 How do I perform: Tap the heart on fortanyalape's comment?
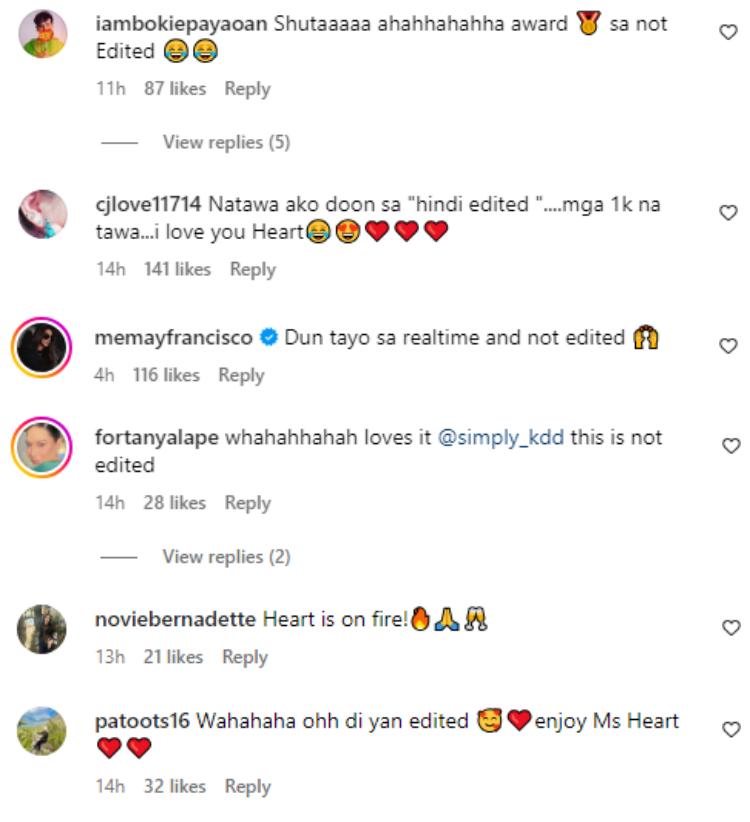tap(730, 445)
